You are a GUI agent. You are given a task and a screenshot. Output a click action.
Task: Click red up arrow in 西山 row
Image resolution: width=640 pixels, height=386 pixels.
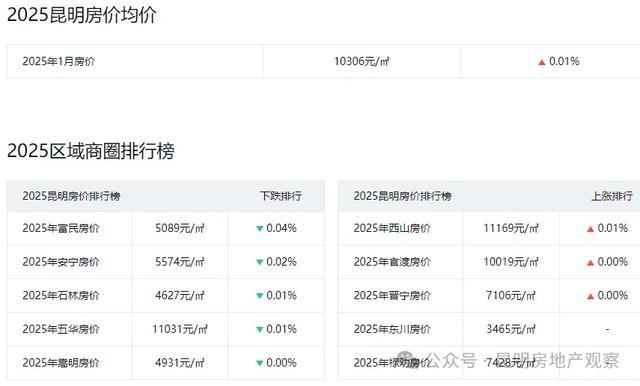point(590,229)
